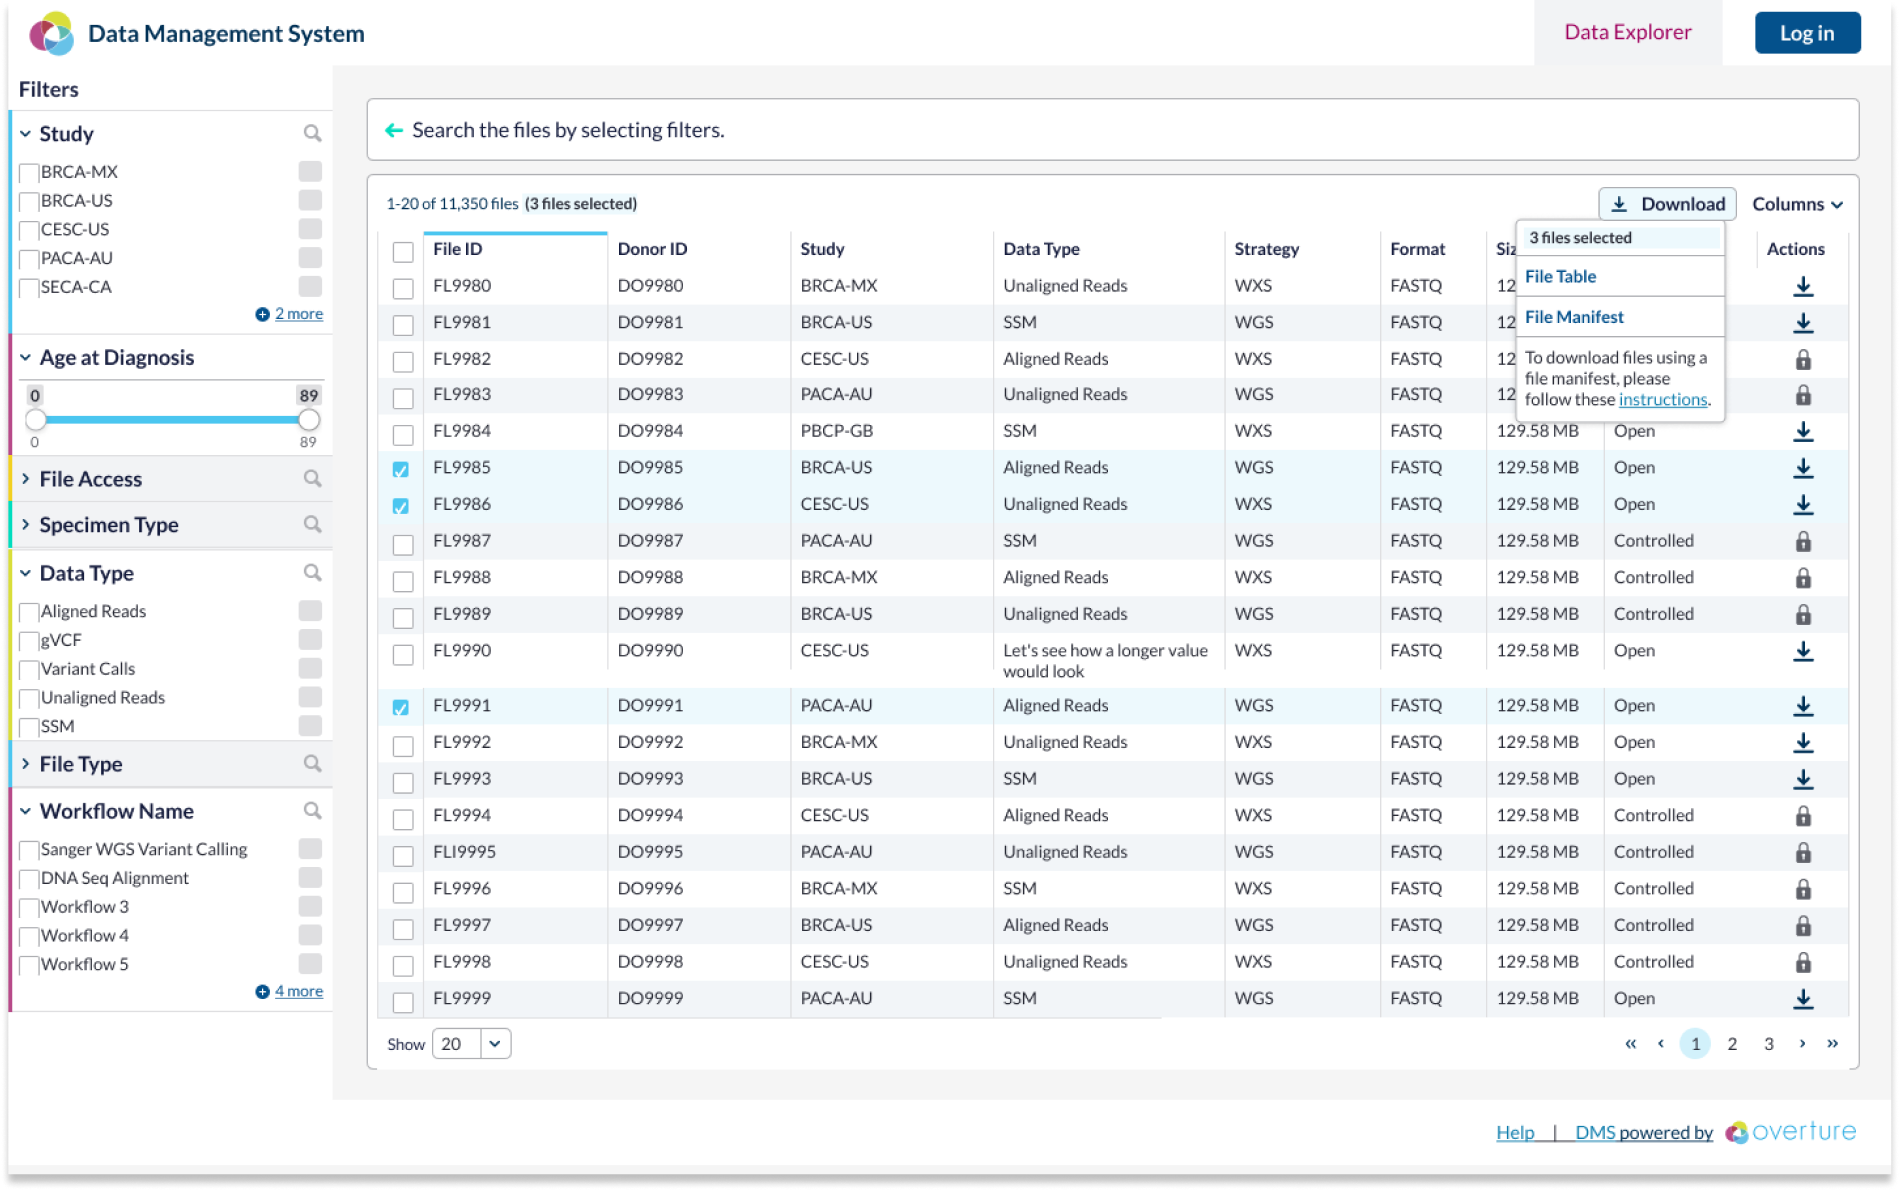The image size is (1900, 1191).
Task: Collapse the Data Type filter section
Action: coord(25,573)
